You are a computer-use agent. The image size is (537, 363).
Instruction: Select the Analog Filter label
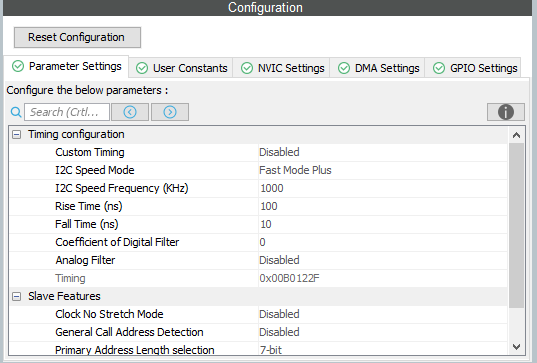(85, 260)
